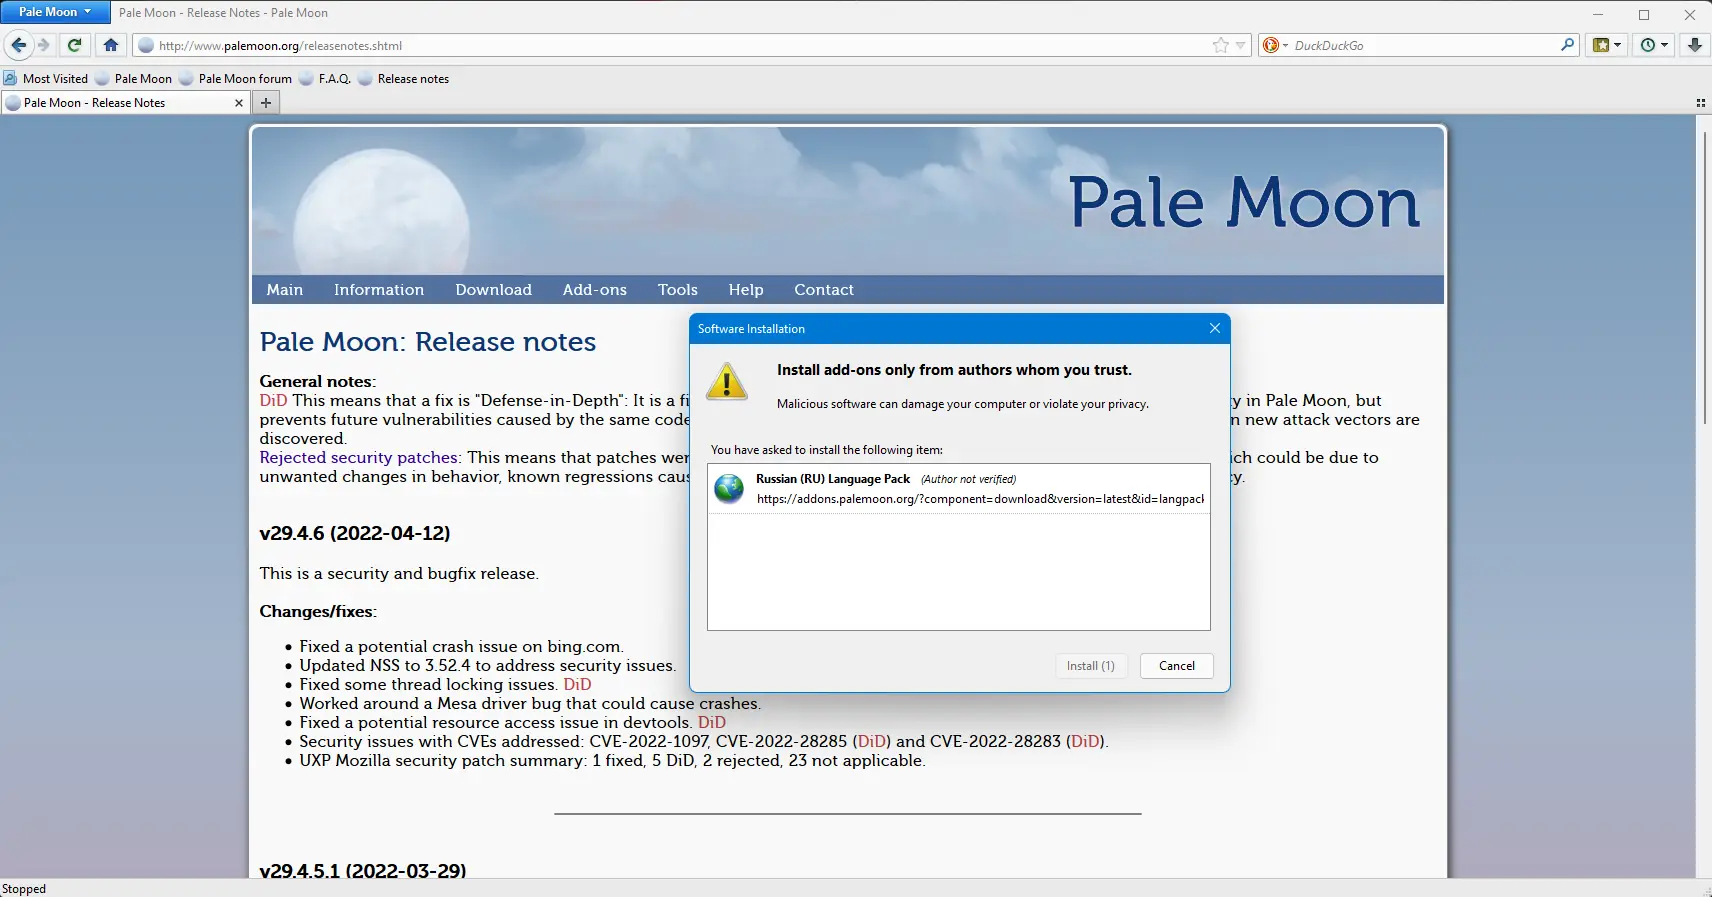Go back with the Back arrow button

[19, 45]
